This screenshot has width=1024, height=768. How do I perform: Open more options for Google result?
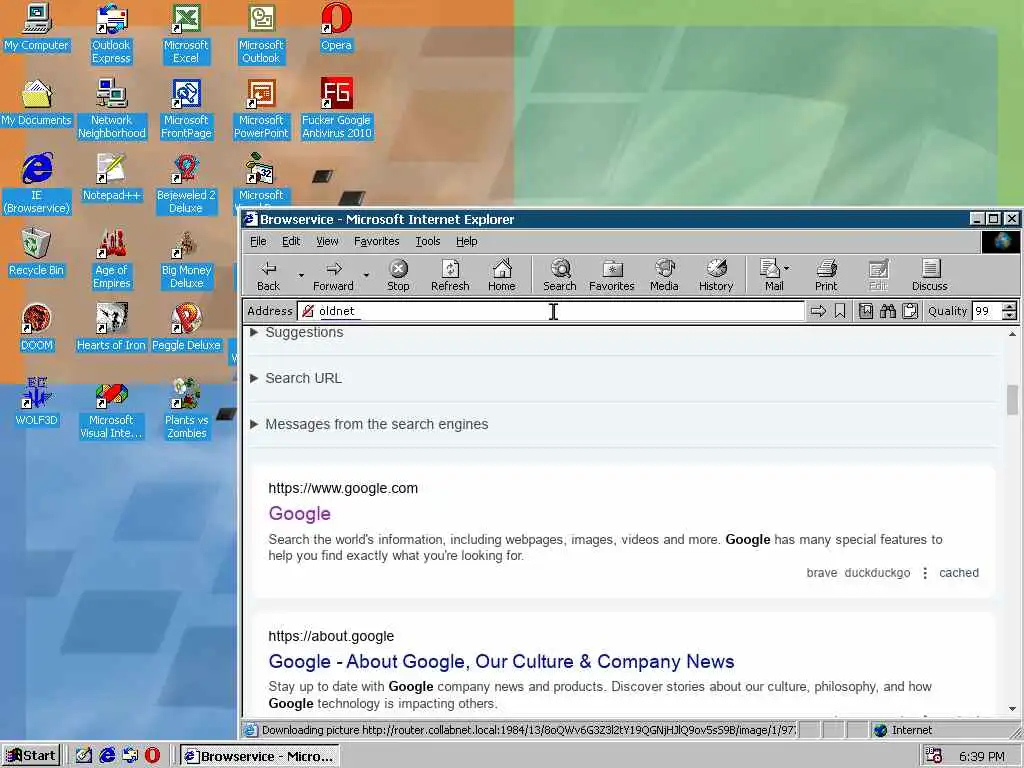(925, 573)
